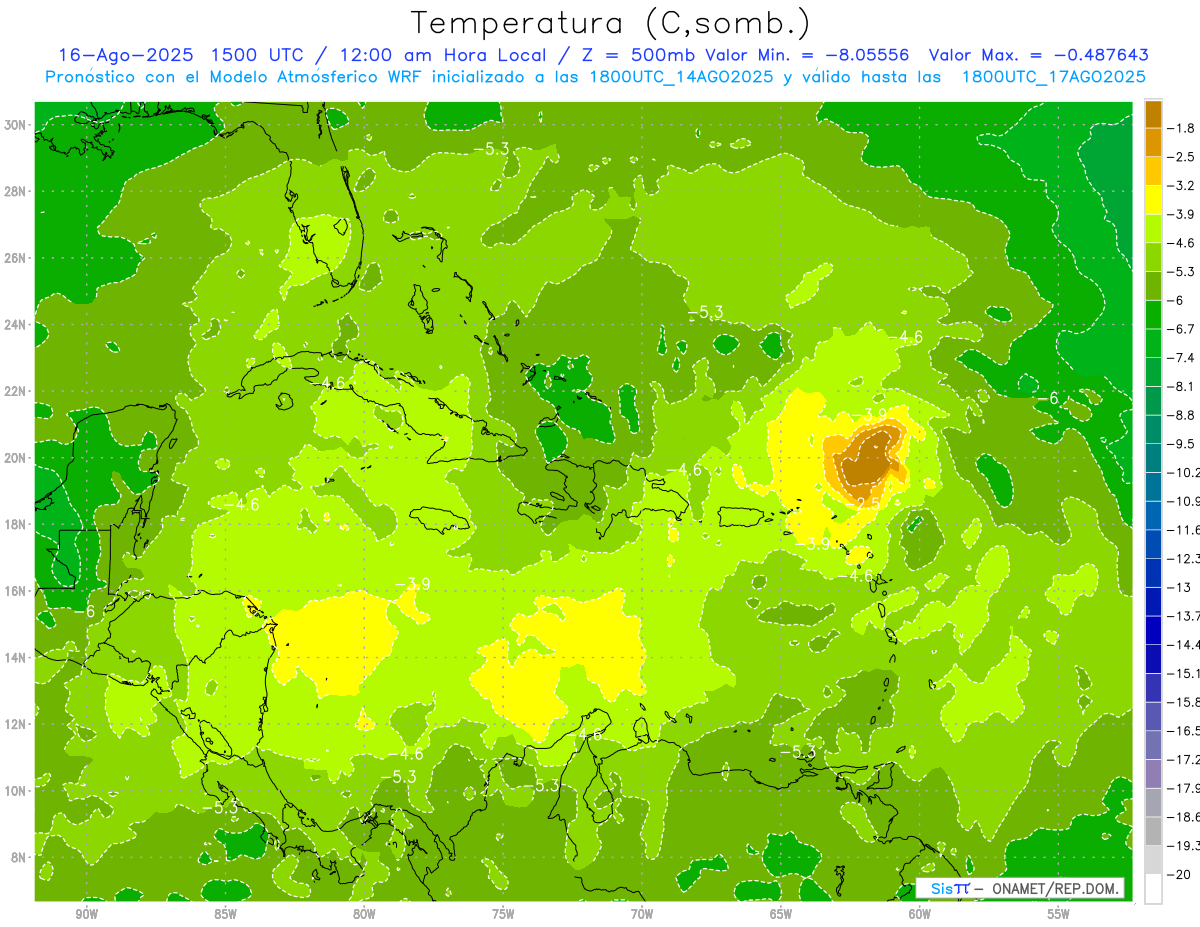Click the gray legend swatch between -18.6 and -19.3
1200x927 pixels.
point(1153,830)
